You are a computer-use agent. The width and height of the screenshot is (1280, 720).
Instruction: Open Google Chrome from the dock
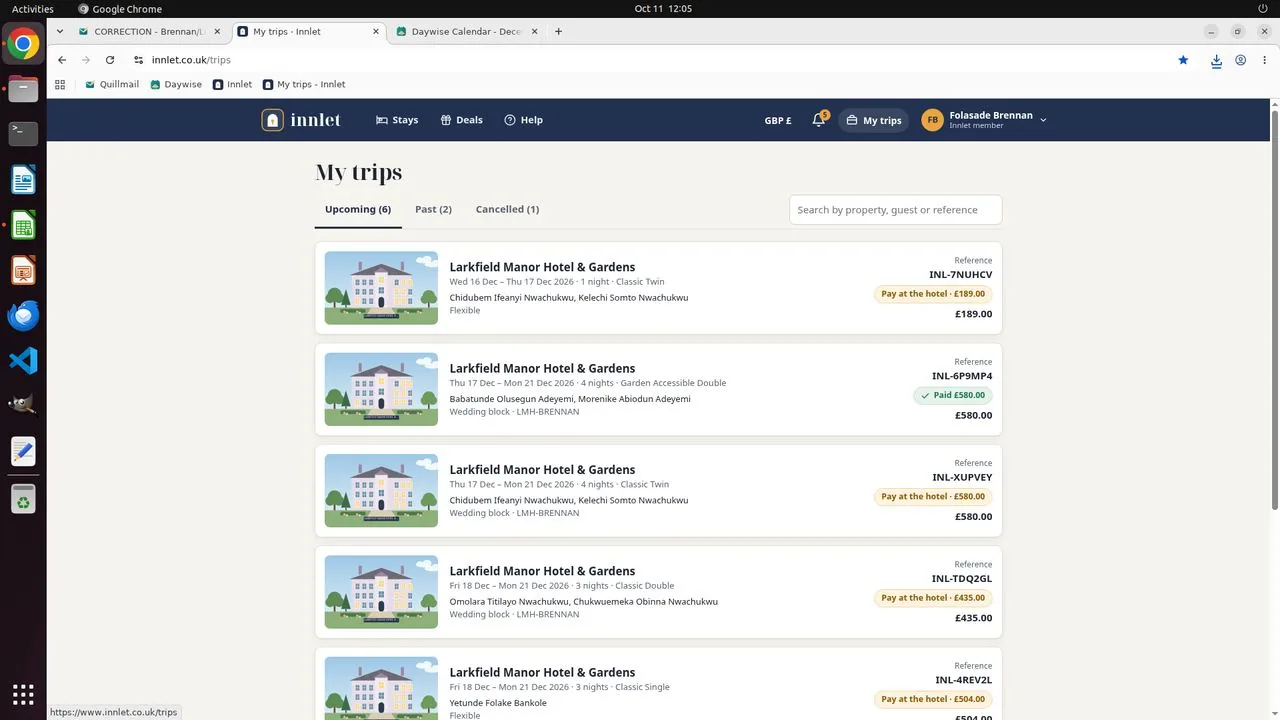[23, 44]
